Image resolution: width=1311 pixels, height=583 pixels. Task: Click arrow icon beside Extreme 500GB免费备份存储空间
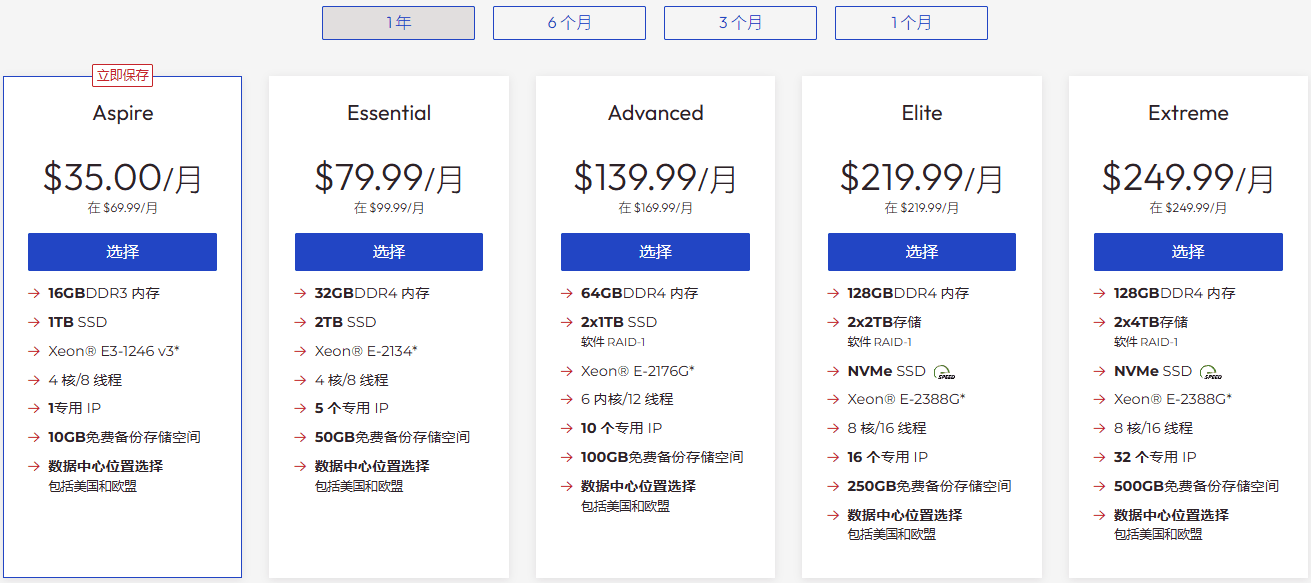tap(1100, 486)
